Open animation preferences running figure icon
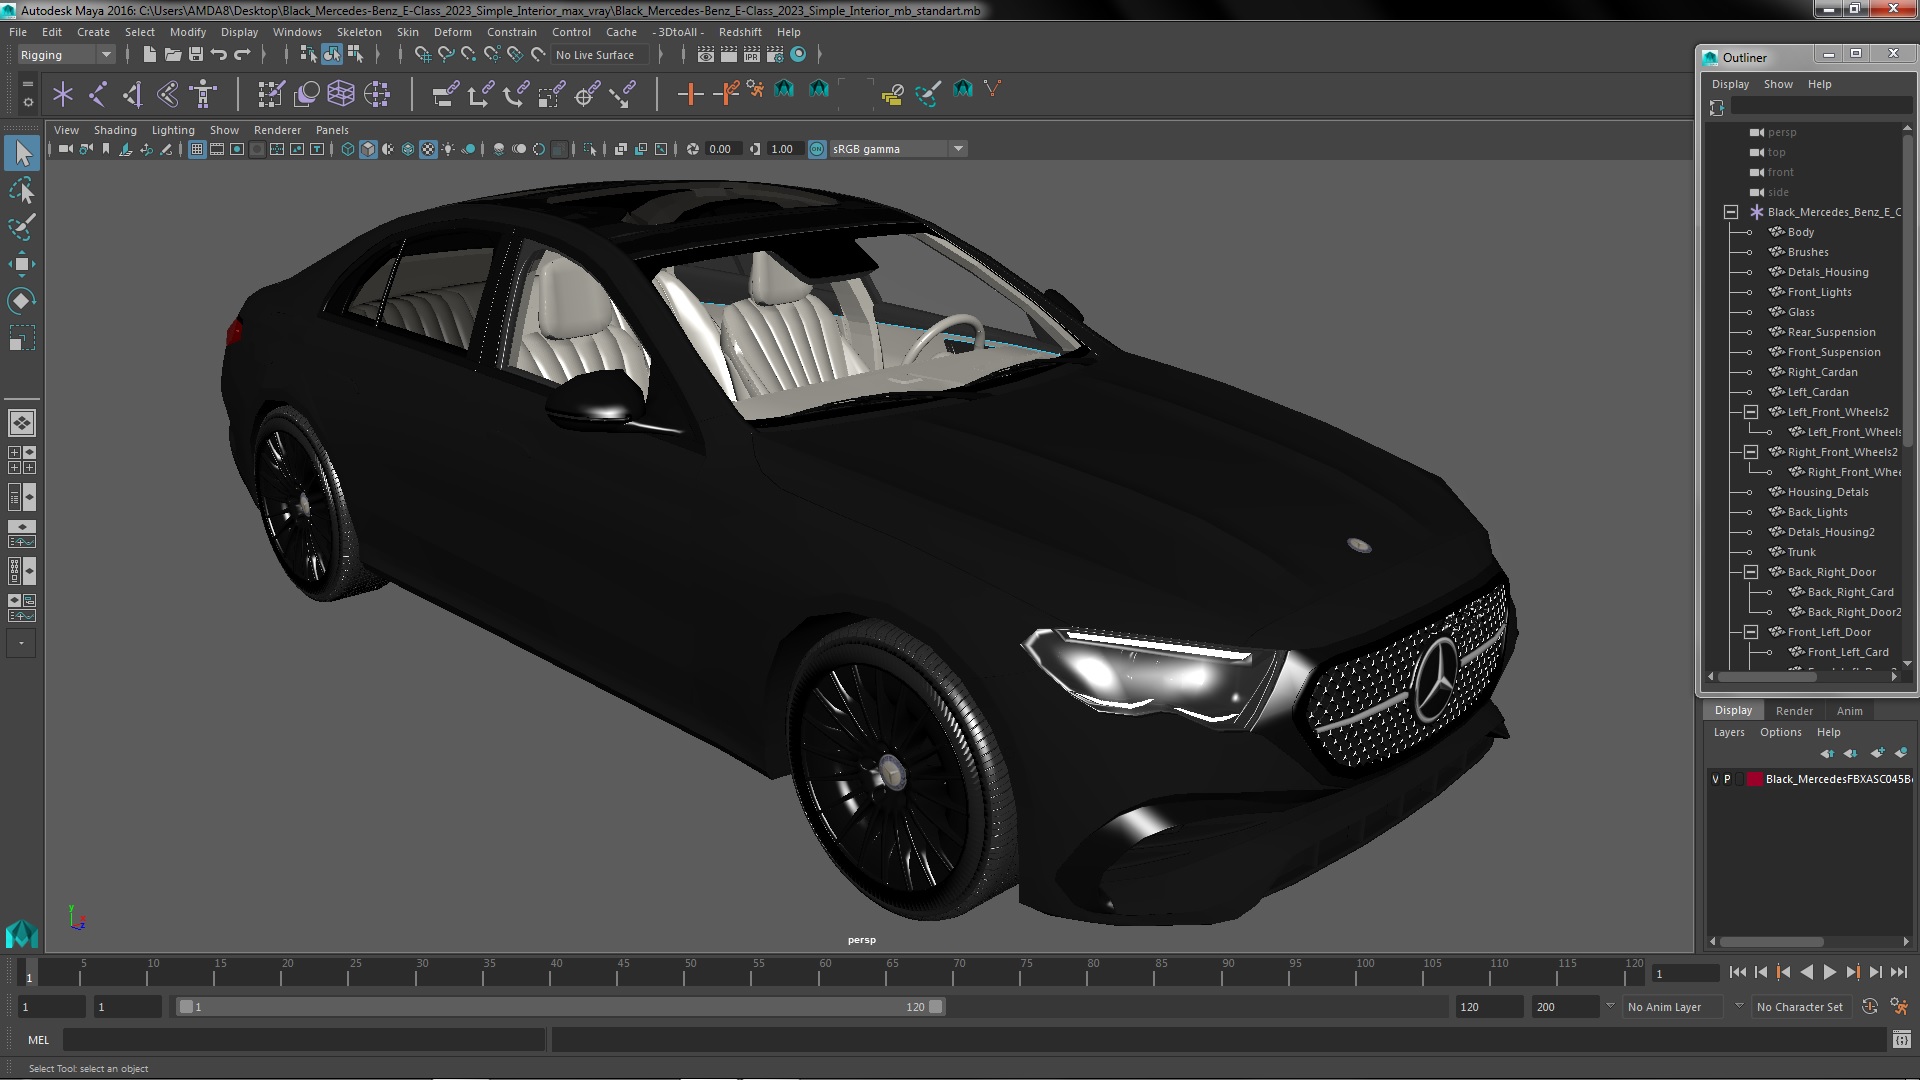This screenshot has height=1080, width=1920. point(1899,1007)
